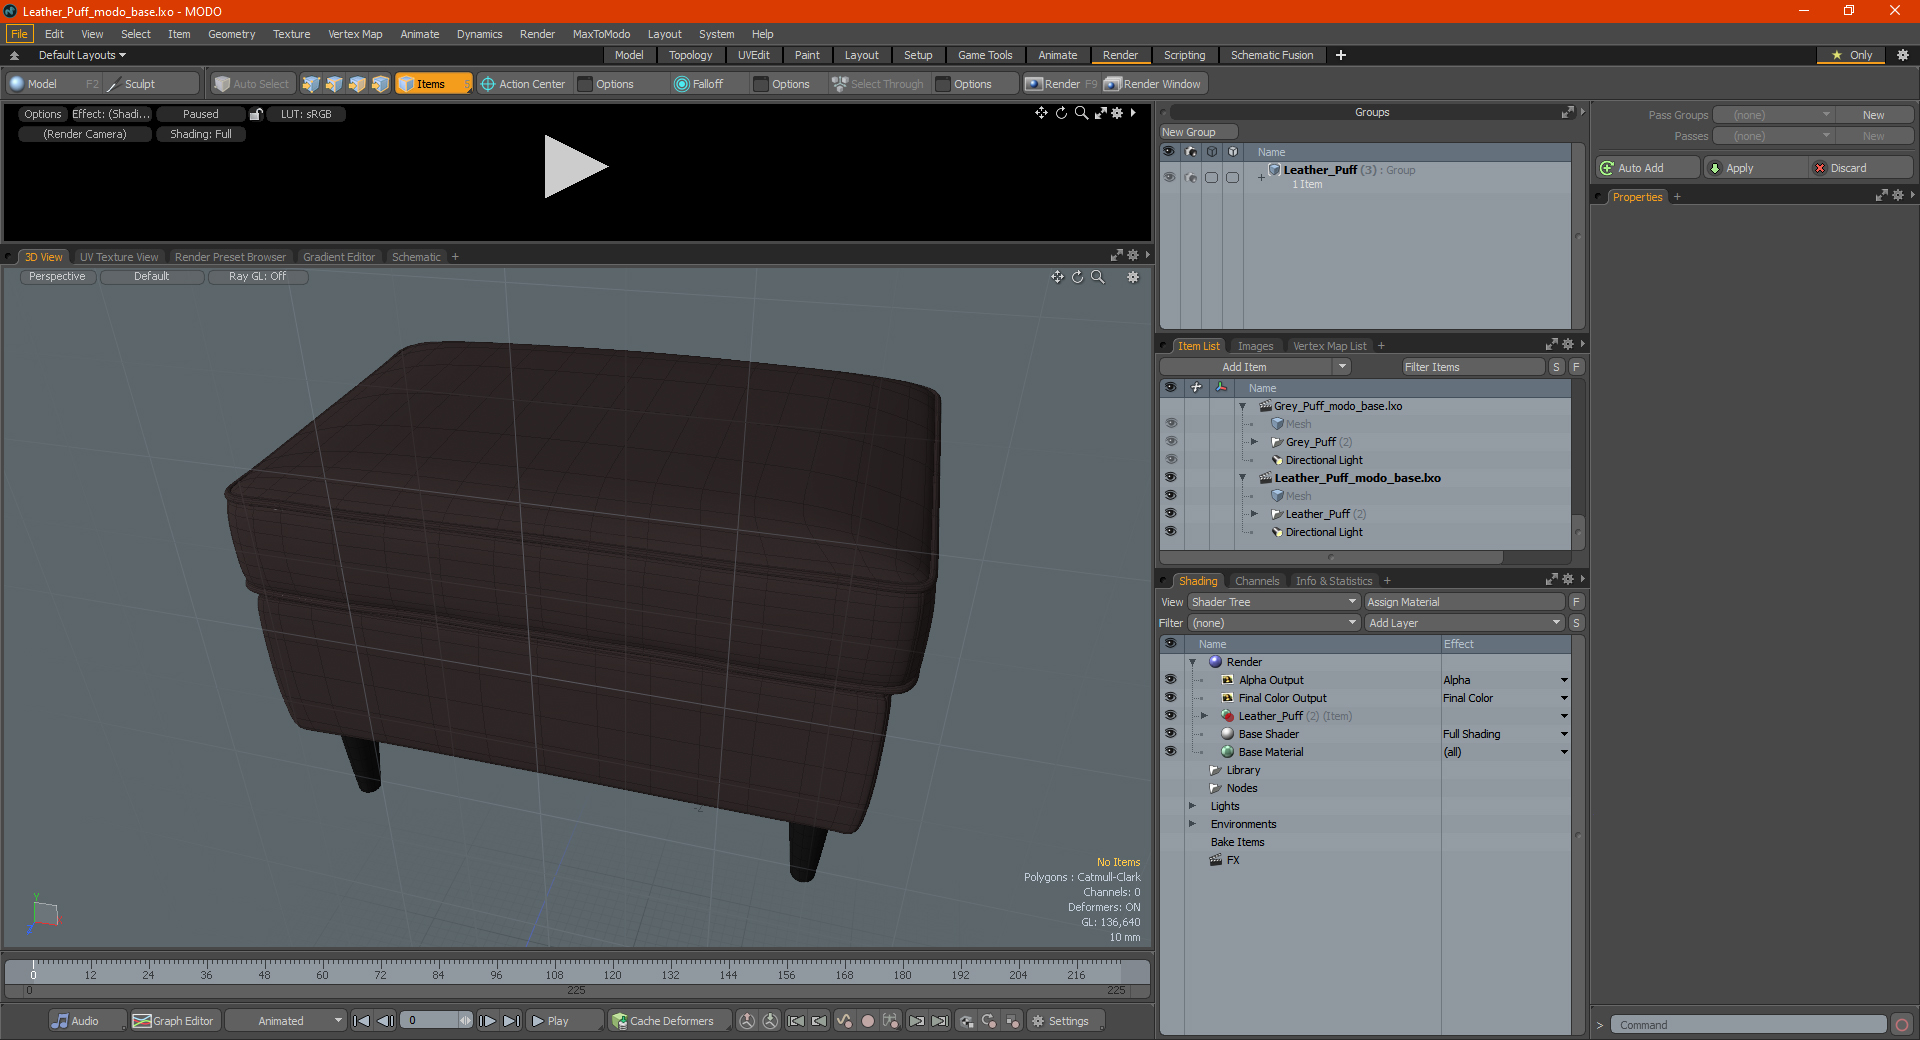Open the Vertex Map menu
The image size is (1920, 1040).
(355, 34)
